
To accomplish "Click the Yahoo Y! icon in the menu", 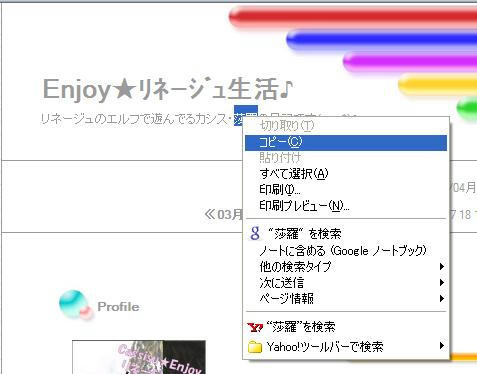I will [255, 327].
